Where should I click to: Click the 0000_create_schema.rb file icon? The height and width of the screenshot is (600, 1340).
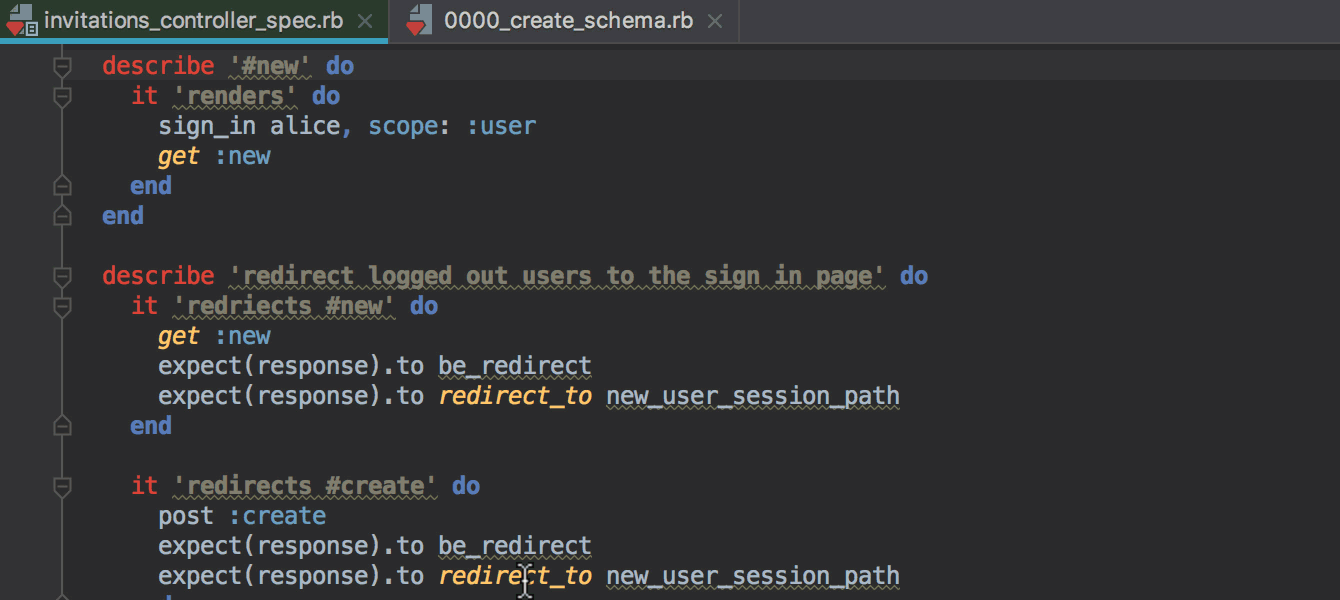click(x=418, y=20)
